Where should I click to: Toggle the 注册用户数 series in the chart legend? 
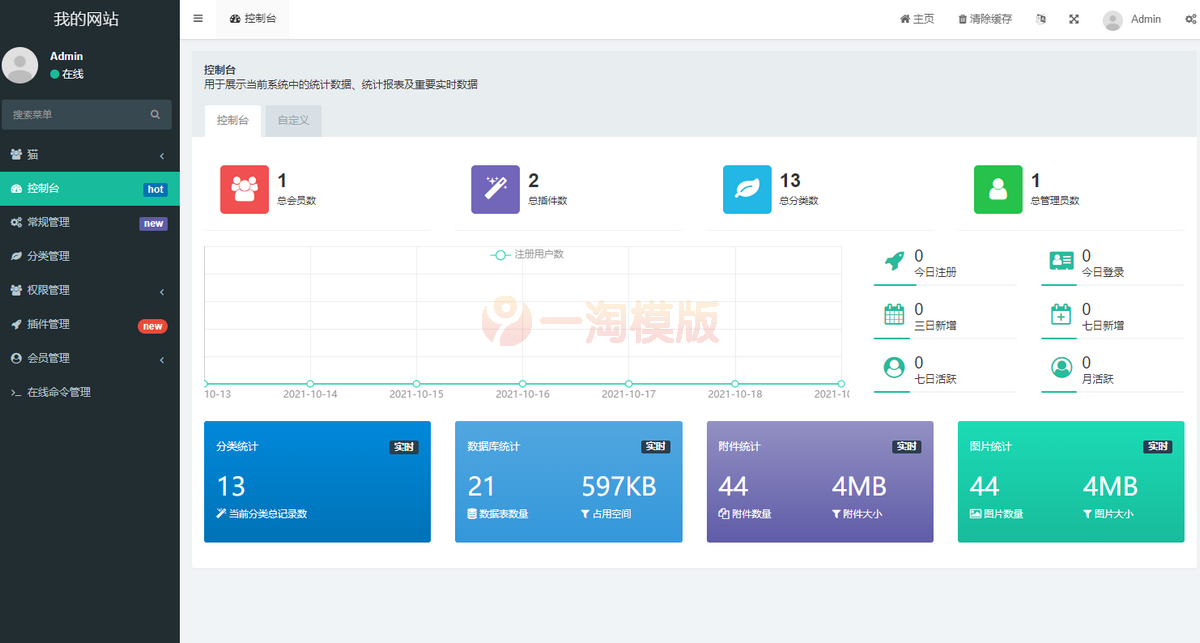tap(527, 254)
